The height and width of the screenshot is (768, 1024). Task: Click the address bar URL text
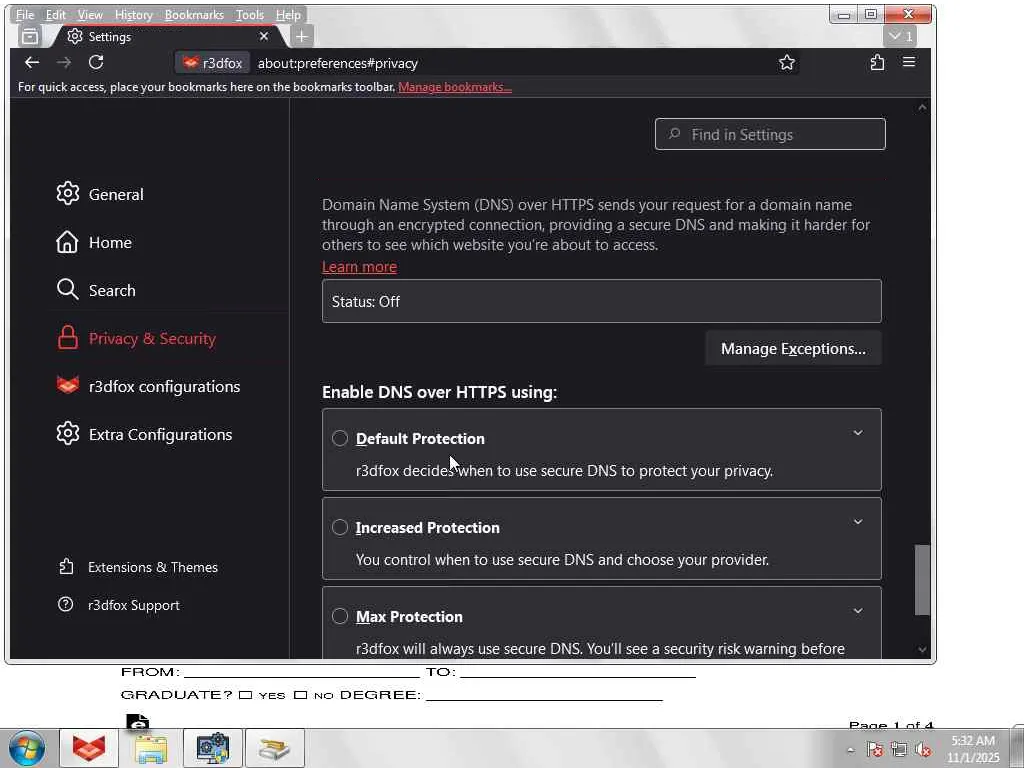338,63
